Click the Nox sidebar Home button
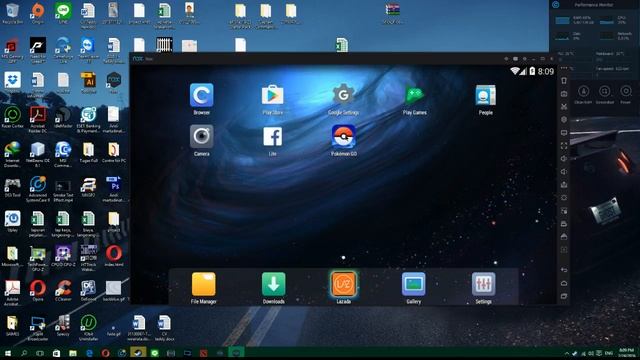The width and height of the screenshot is (640, 360). coord(564,283)
